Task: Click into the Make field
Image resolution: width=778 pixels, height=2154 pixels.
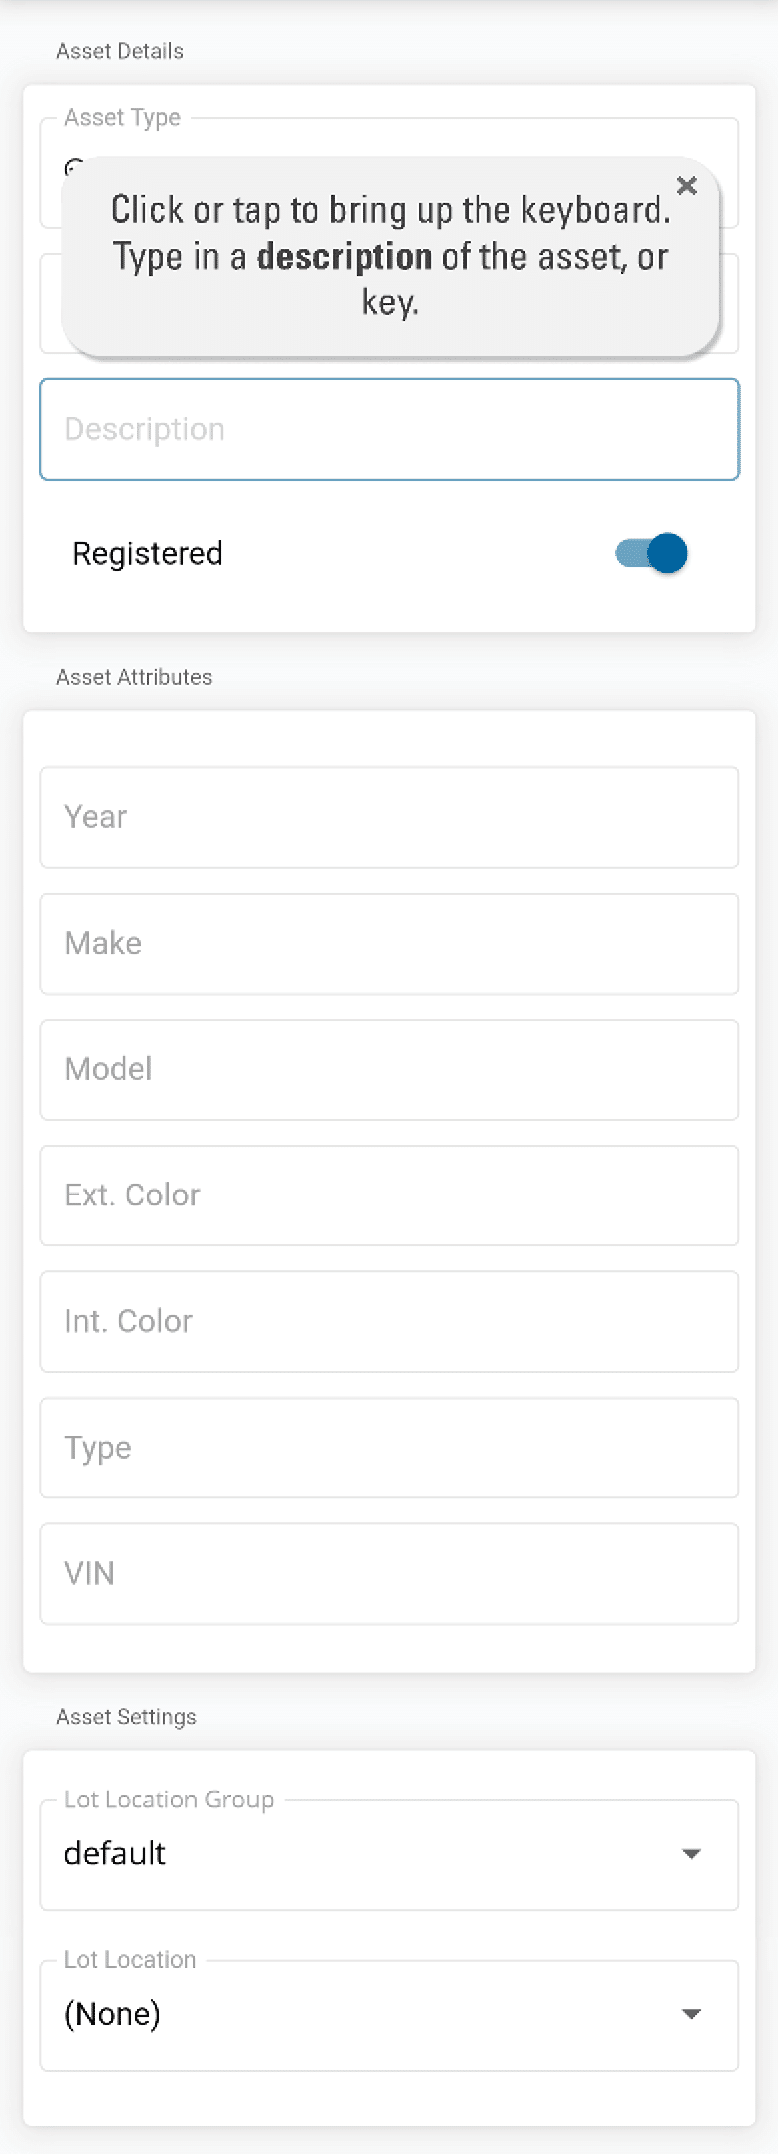Action: (x=389, y=944)
